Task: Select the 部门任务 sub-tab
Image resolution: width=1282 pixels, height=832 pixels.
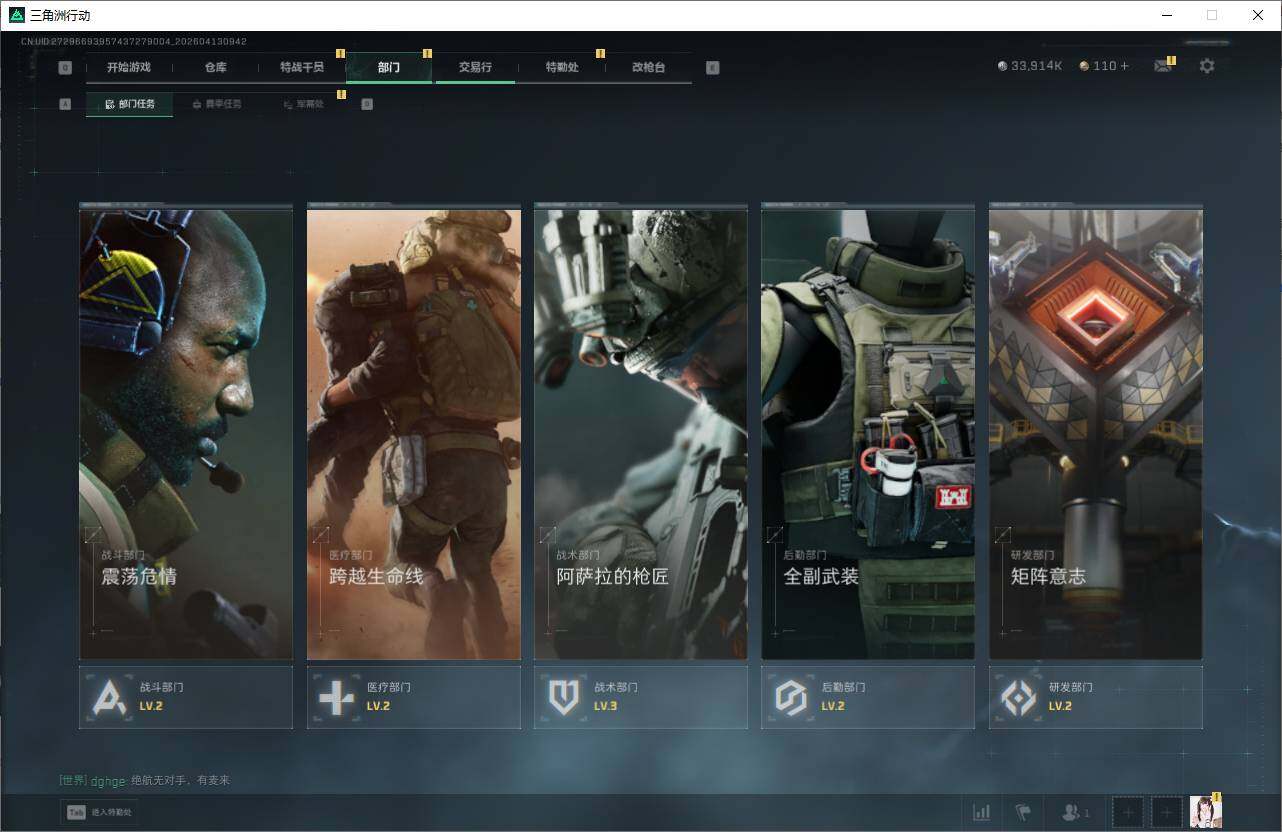Action: coord(130,104)
